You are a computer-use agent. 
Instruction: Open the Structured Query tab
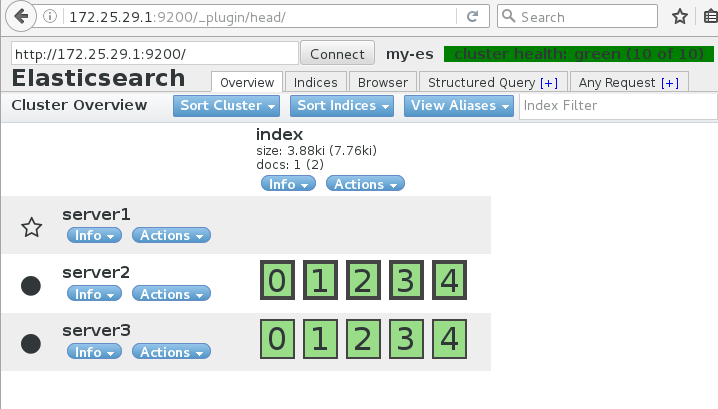(x=493, y=82)
